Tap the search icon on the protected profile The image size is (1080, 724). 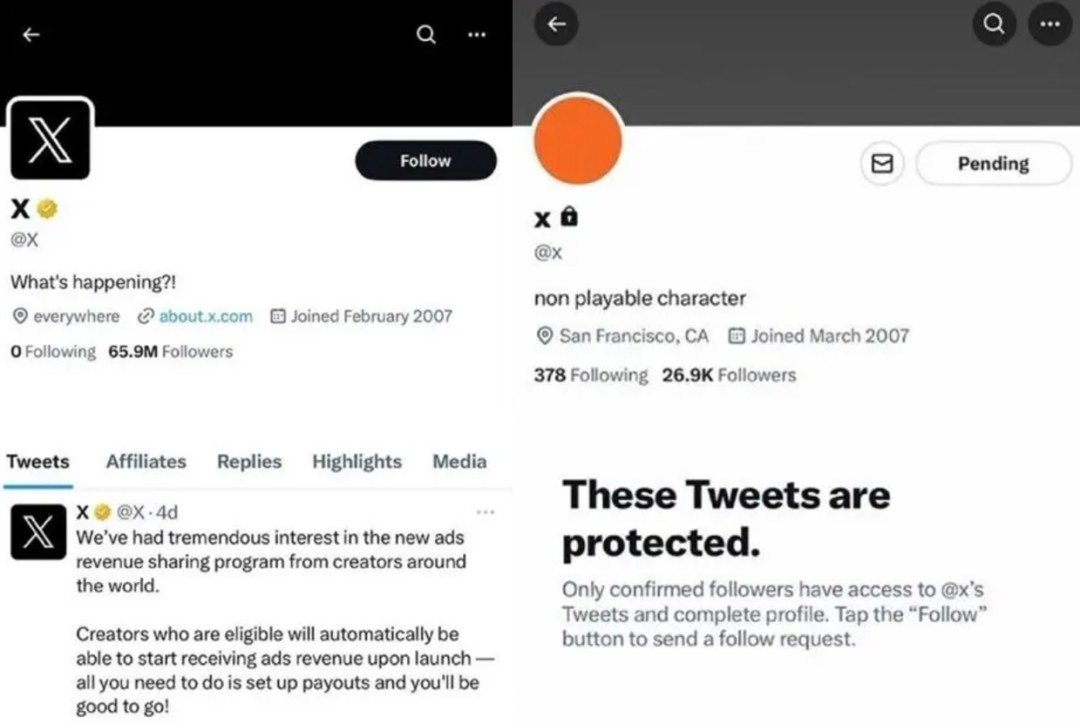point(994,25)
